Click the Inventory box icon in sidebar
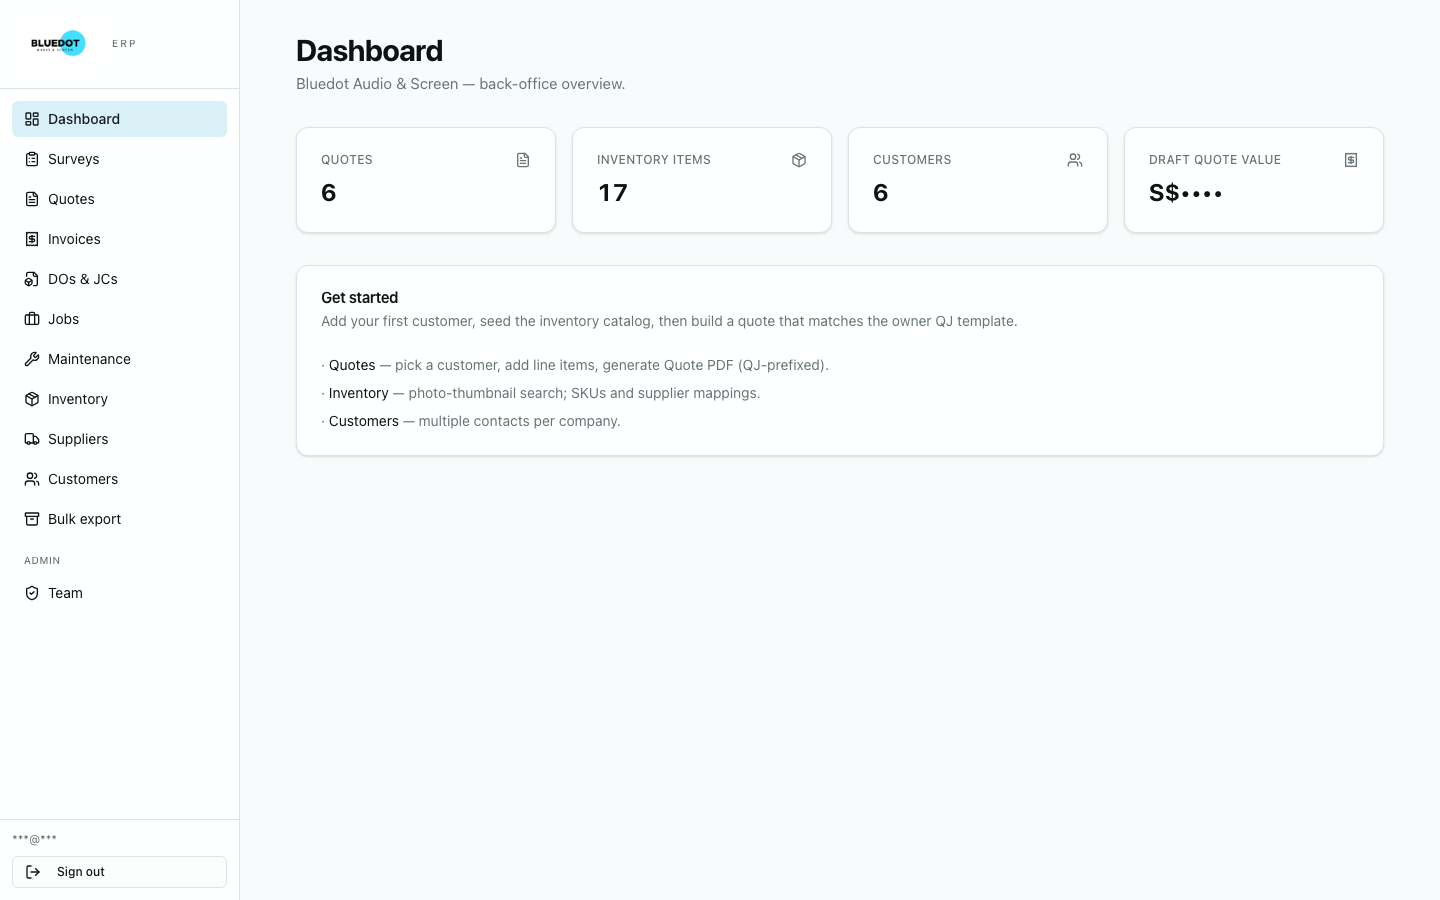This screenshot has height=900, width=1440. tap(32, 399)
